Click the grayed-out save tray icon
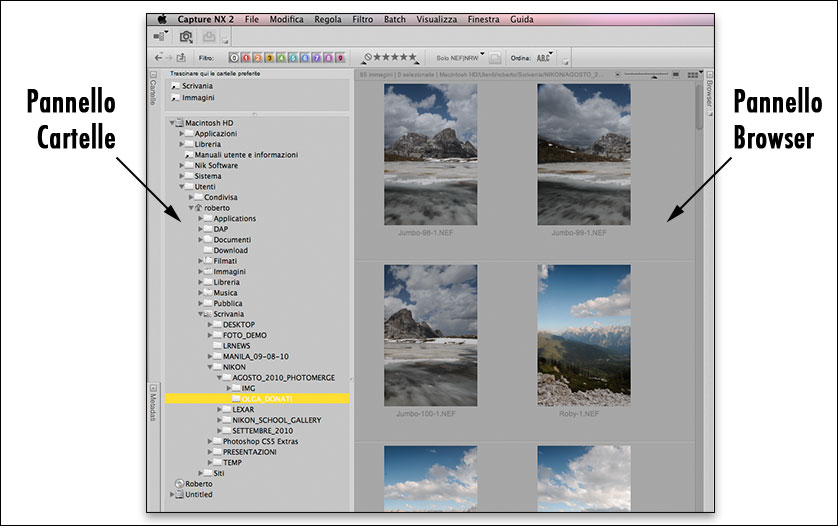The width and height of the screenshot is (838, 526). tap(209, 36)
